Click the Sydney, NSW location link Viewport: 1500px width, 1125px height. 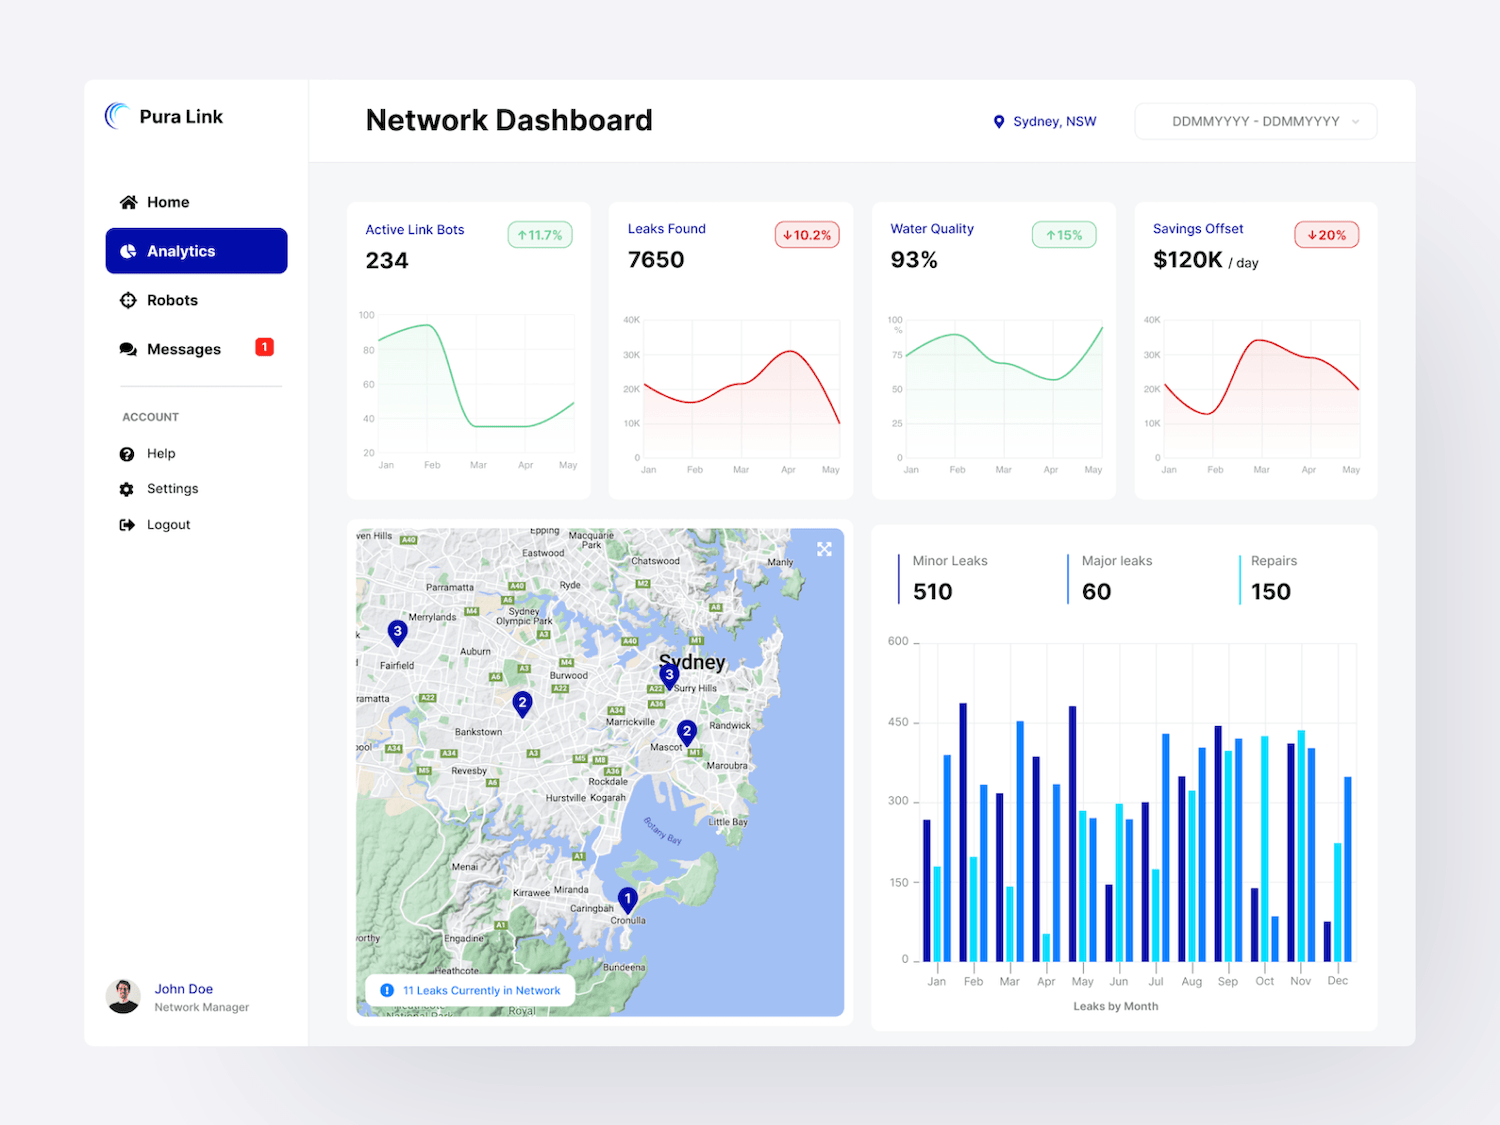(x=1054, y=122)
